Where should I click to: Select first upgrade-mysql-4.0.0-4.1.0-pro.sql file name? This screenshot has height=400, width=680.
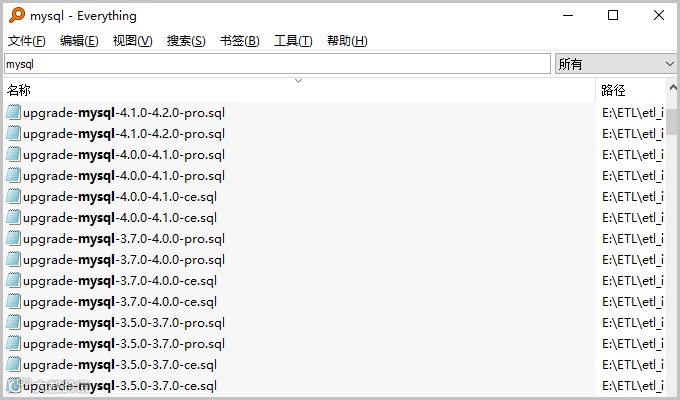pyautogui.click(x=124, y=155)
